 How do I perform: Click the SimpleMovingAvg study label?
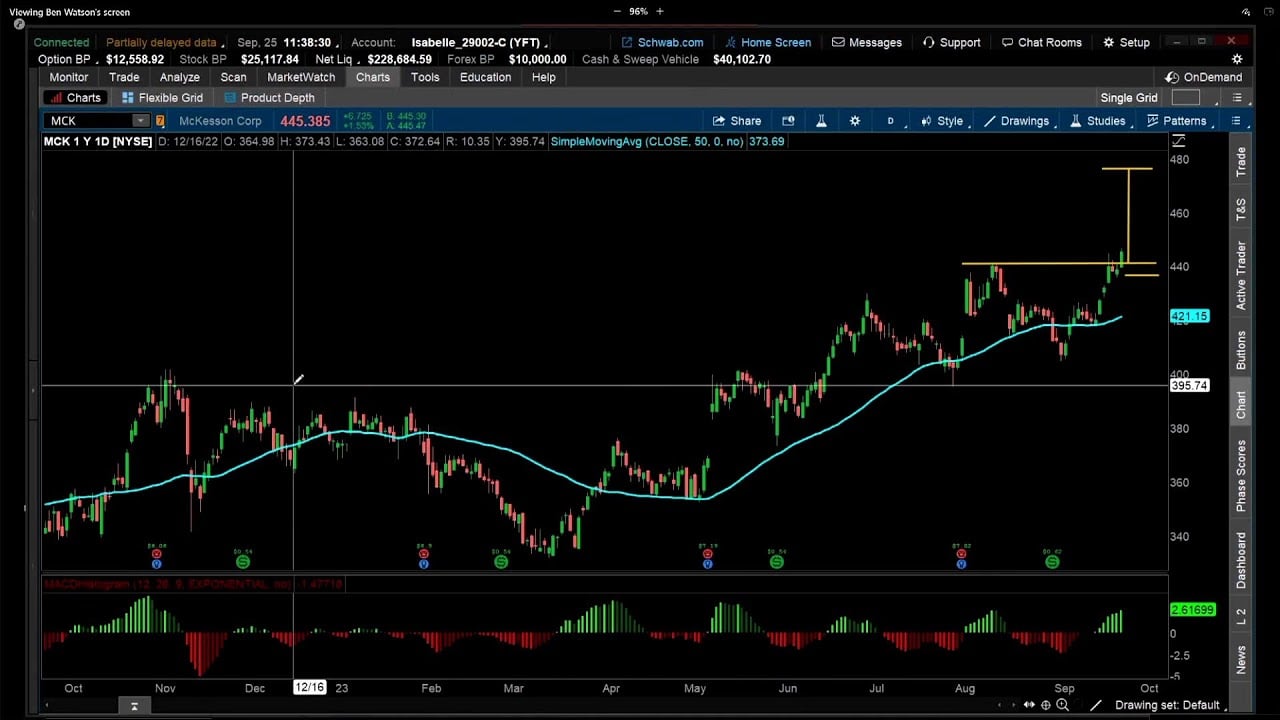669,141
